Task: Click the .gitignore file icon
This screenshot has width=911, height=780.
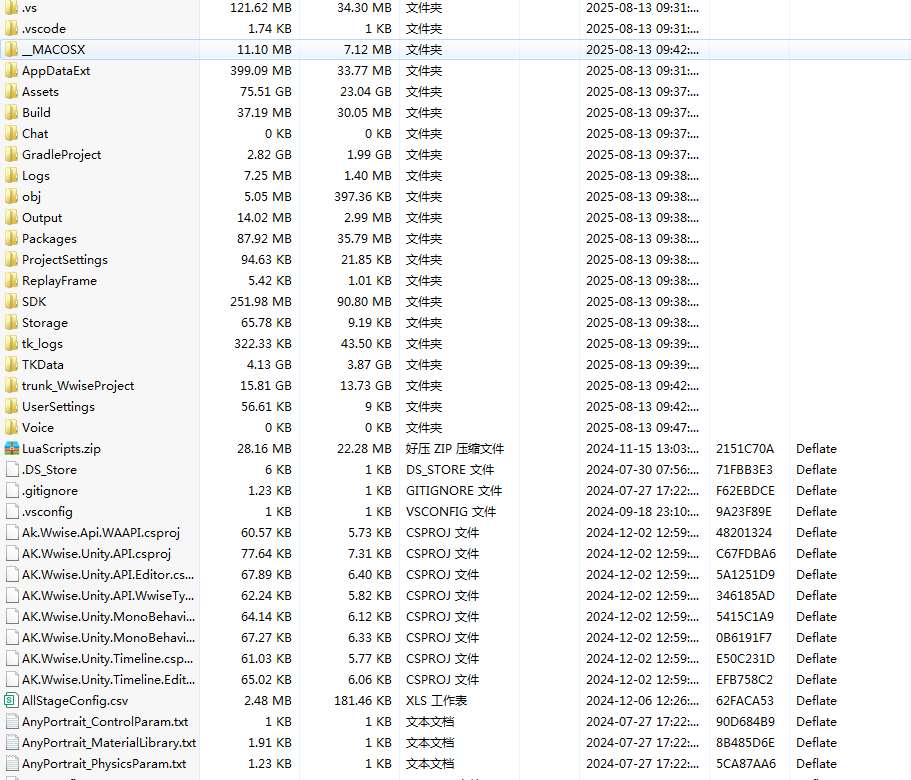Action: point(12,491)
